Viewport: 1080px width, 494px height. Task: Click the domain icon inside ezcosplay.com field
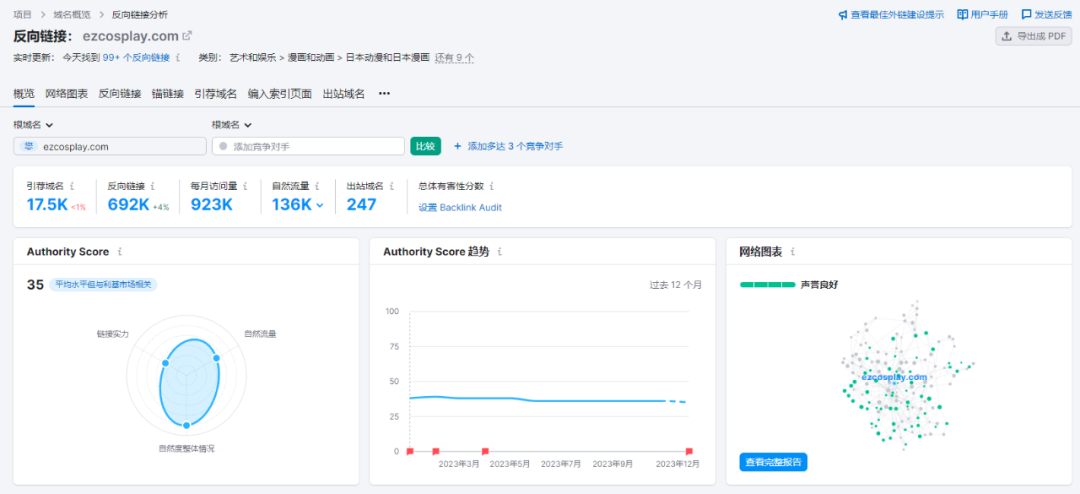[x=28, y=146]
